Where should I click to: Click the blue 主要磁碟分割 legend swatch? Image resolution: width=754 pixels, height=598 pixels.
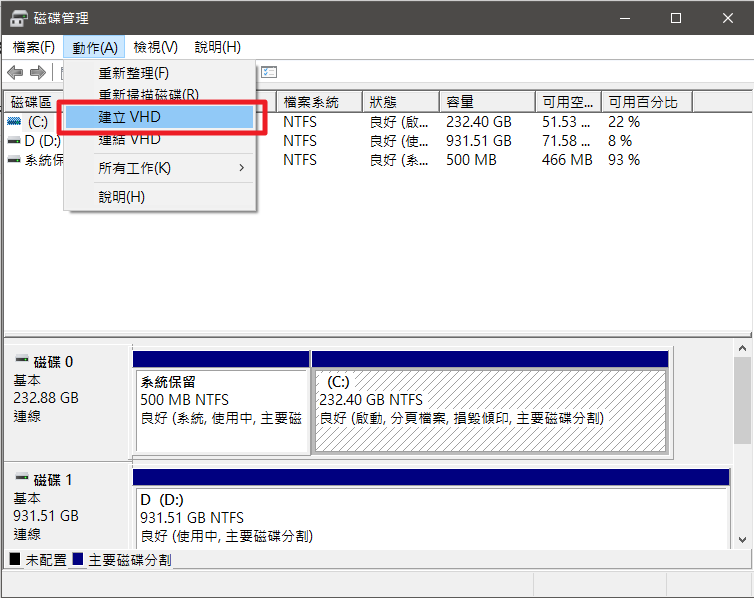pos(79,560)
